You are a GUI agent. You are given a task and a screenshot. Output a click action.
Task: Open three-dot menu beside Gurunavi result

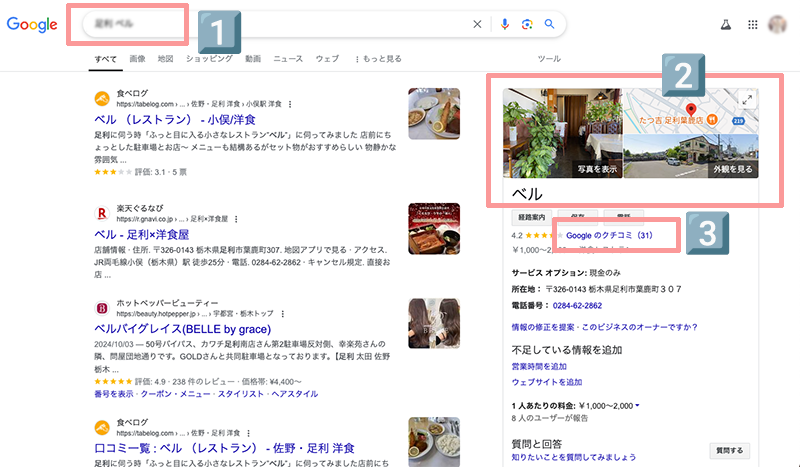[236, 219]
